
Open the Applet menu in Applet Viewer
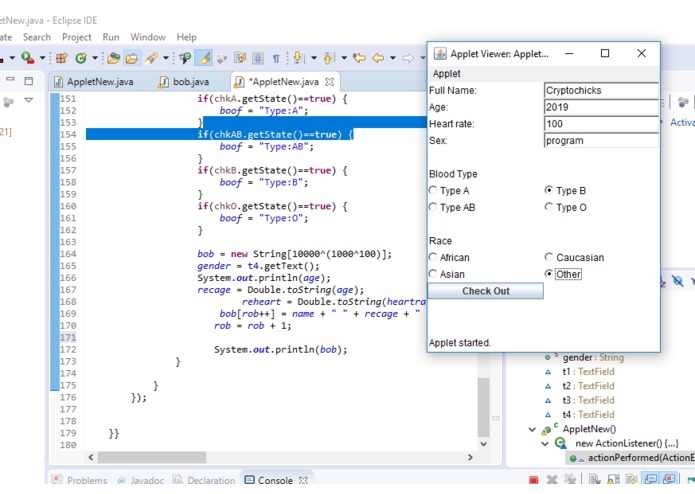(x=446, y=74)
